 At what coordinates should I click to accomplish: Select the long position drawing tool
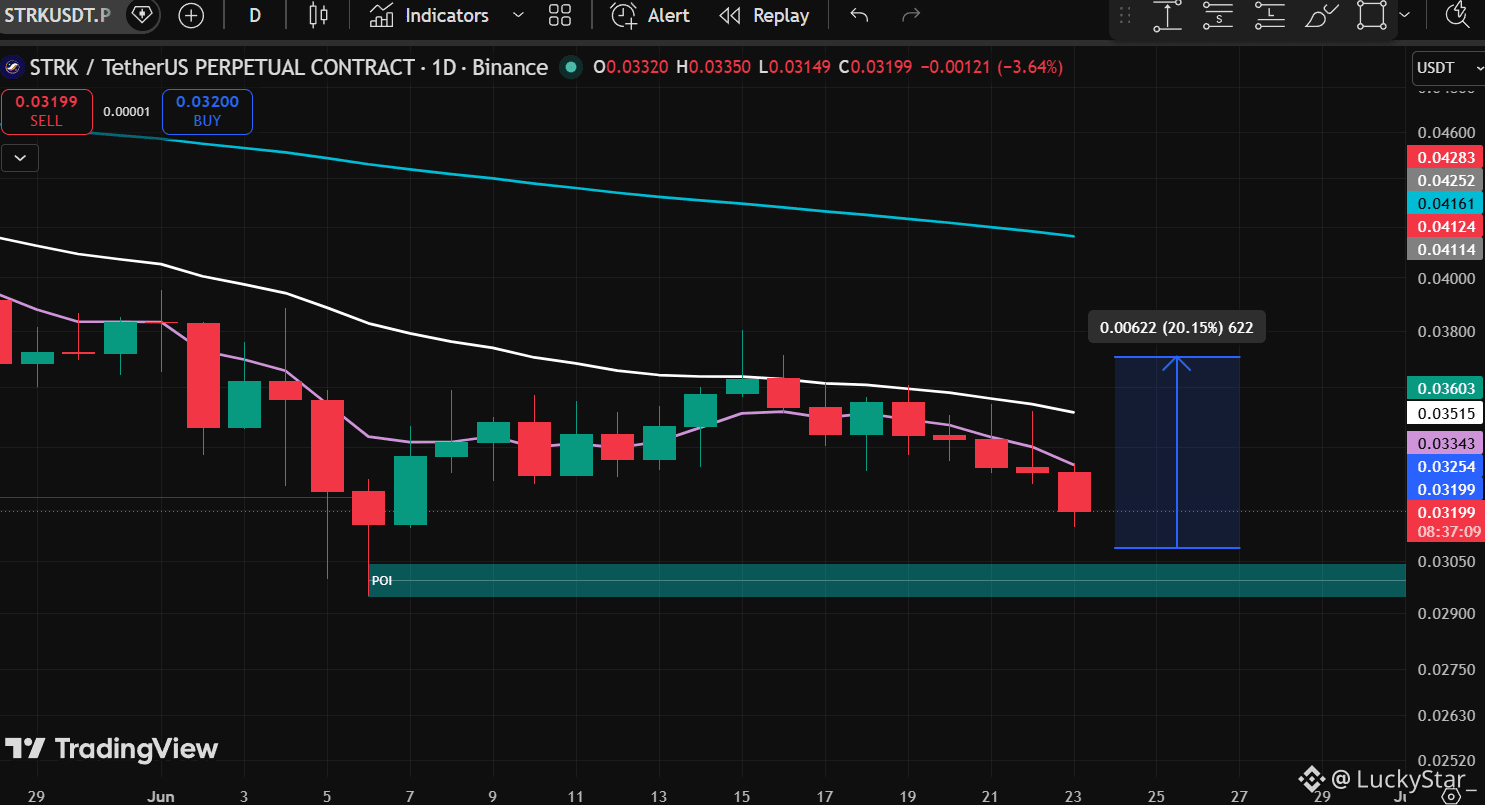[x=1270, y=15]
